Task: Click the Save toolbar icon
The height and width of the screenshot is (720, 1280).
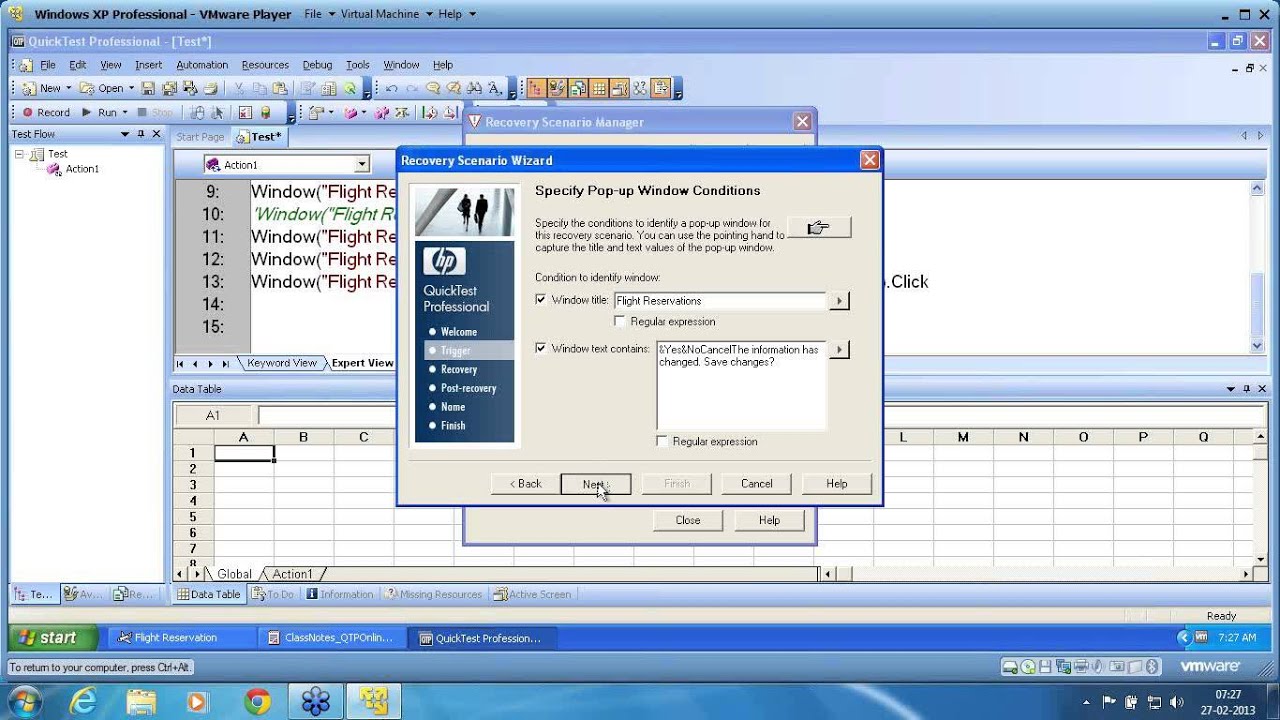Action: [148, 88]
